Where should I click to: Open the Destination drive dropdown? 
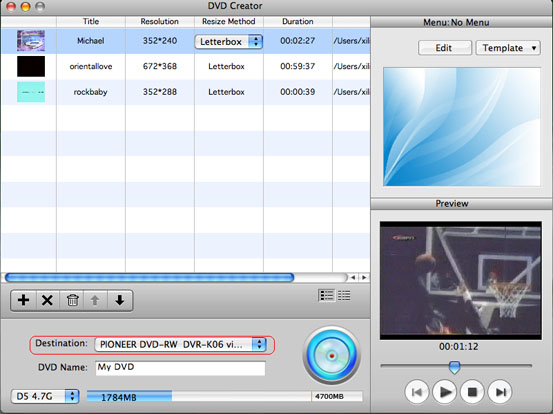(x=180, y=345)
